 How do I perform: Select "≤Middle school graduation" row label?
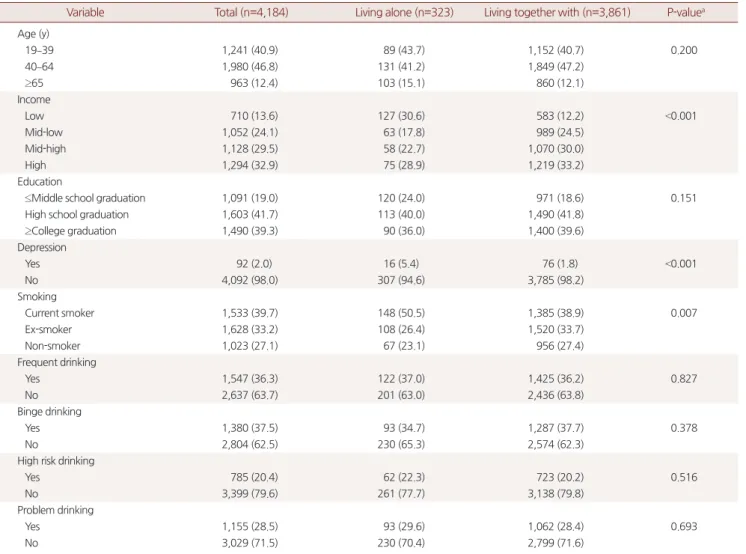click(x=85, y=198)
